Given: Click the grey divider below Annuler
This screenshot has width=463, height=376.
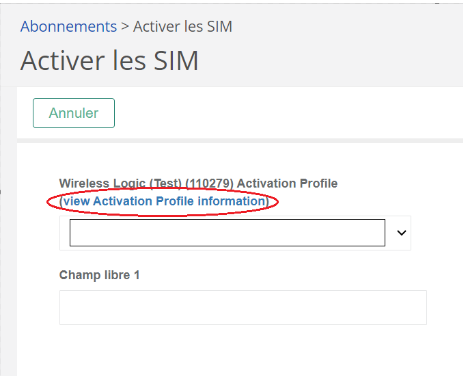Looking at the screenshot, I should coord(240,141).
